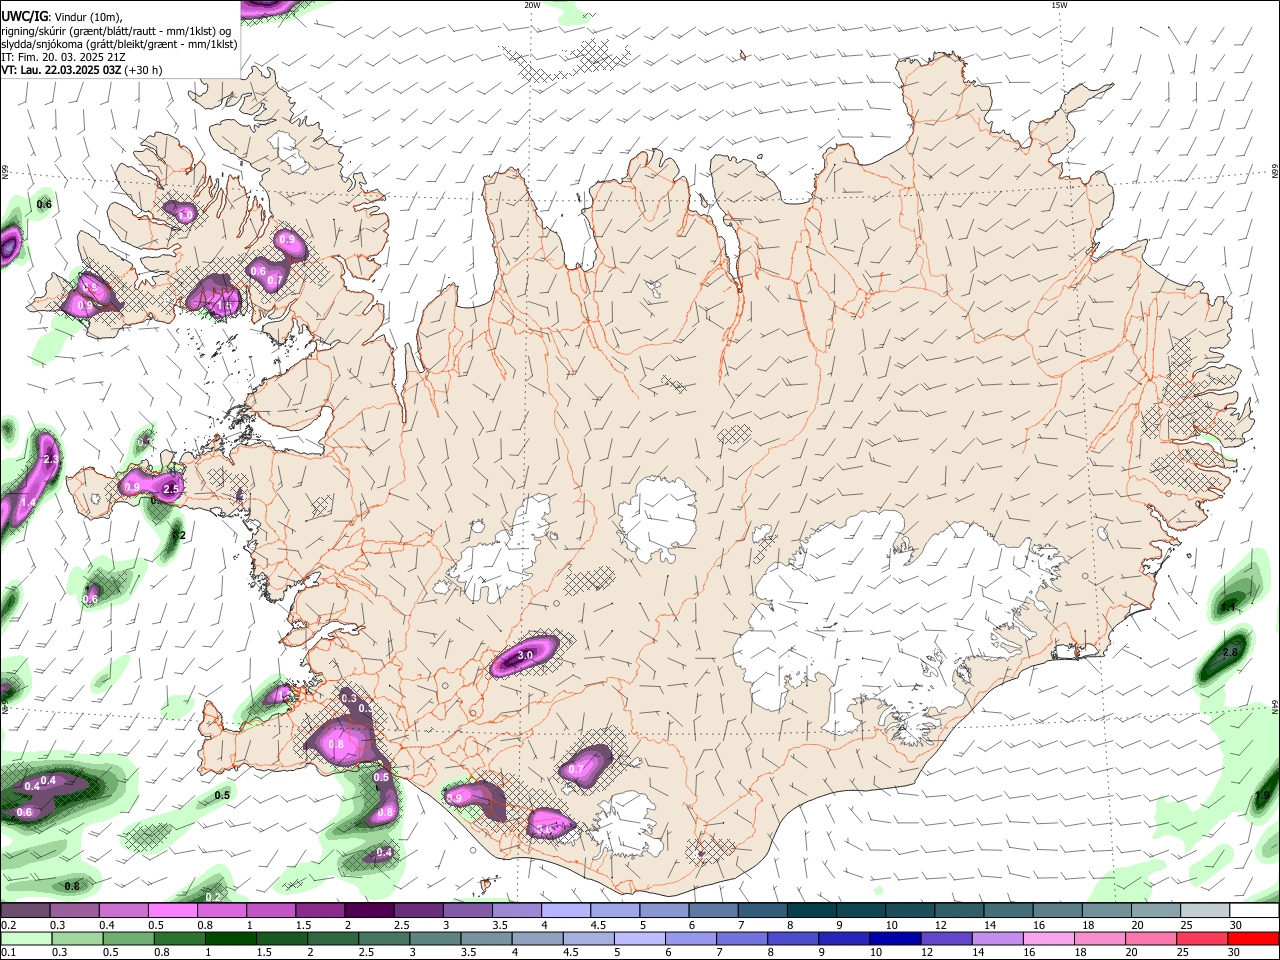This screenshot has height=960, width=1280.
Task: Click the '0.4' label in upper legend row
Action: click(x=107, y=925)
